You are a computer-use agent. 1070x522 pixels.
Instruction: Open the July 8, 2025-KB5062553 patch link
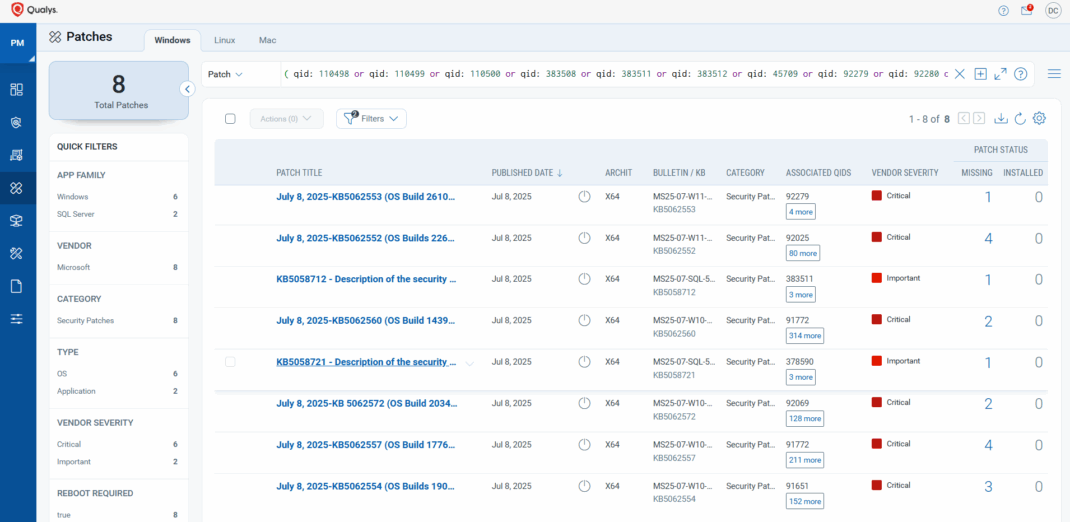pos(366,196)
